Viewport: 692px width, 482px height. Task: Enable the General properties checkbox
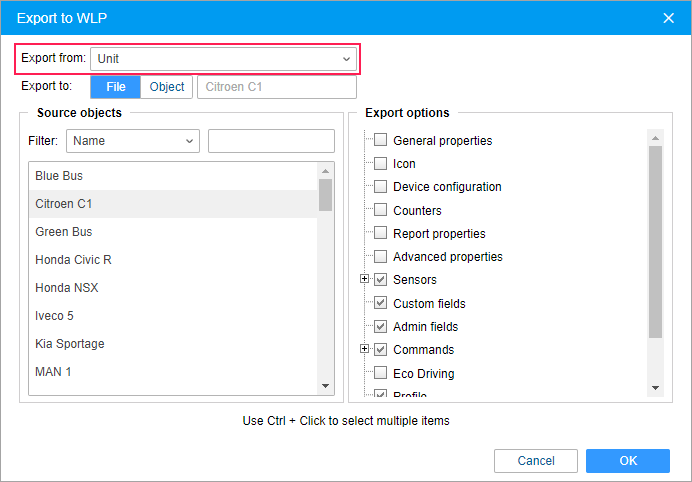click(x=380, y=140)
